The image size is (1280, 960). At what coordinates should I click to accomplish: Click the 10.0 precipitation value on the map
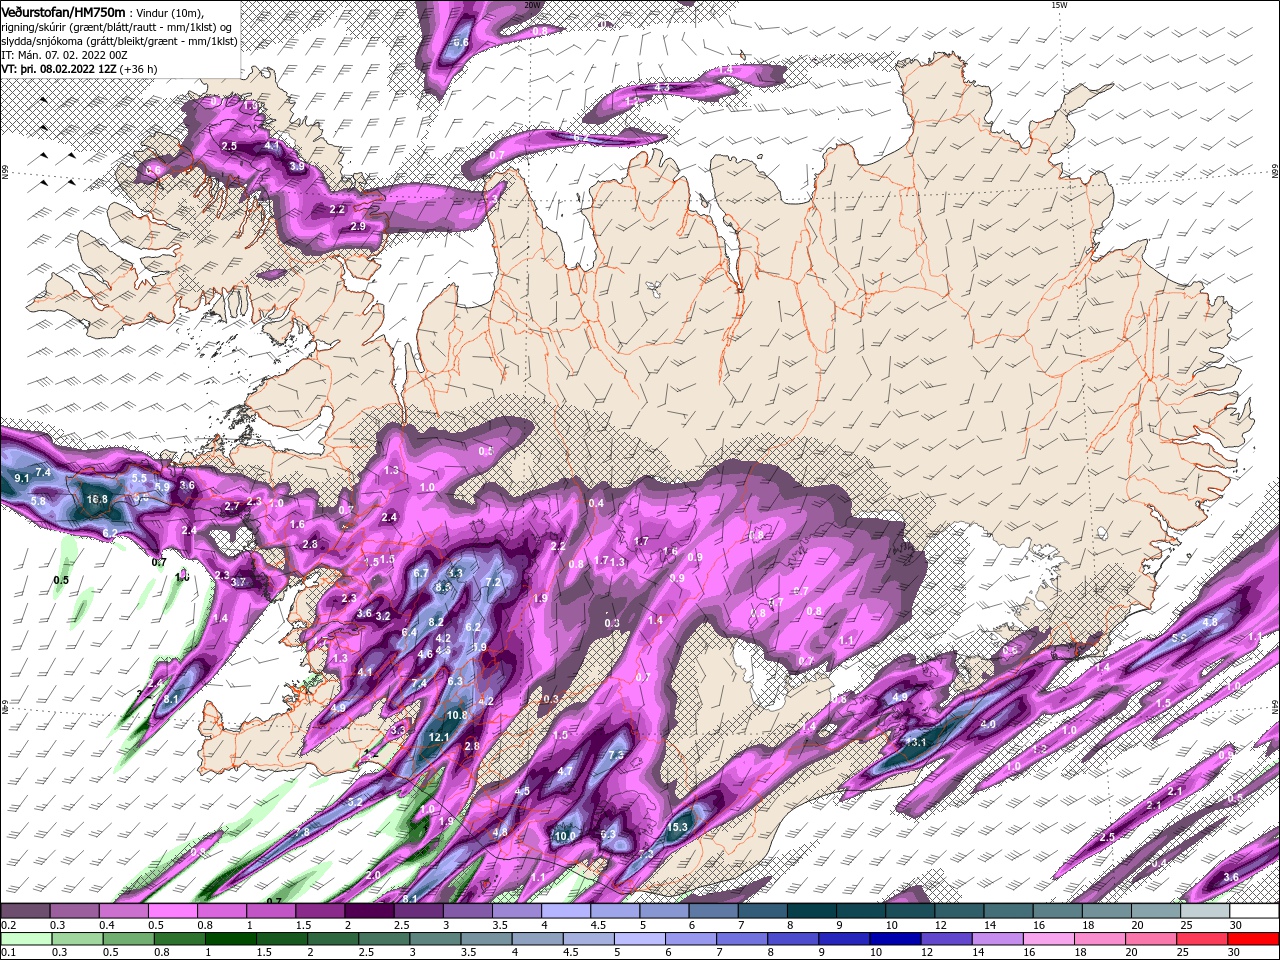tap(566, 836)
